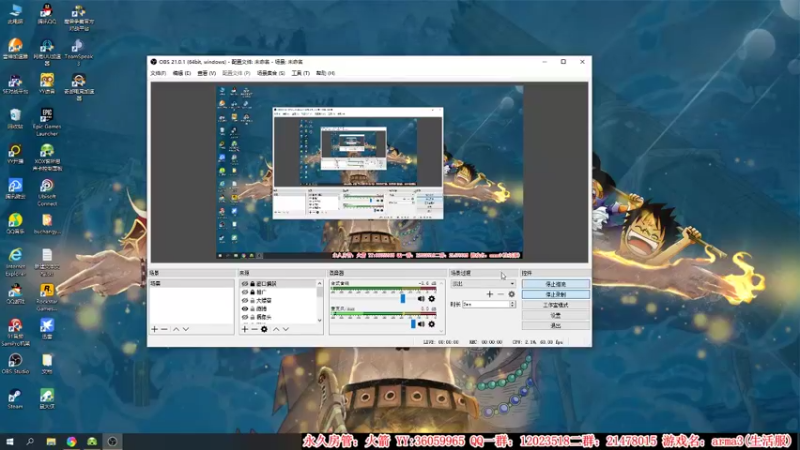The width and height of the screenshot is (800, 450).
Task: Remove the selected scene with the minus icon
Action: click(164, 329)
